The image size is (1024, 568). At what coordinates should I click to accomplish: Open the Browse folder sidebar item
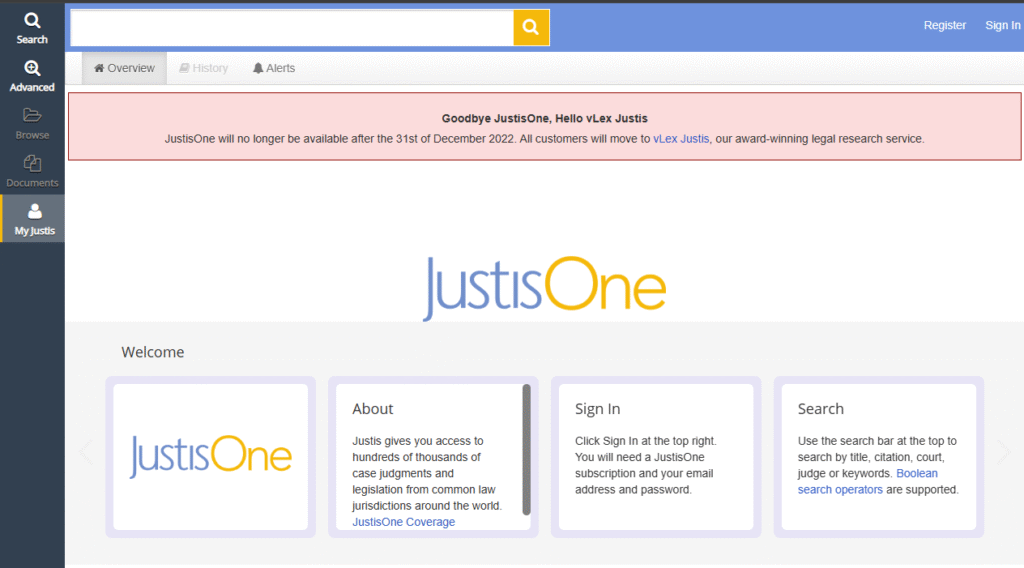32,124
